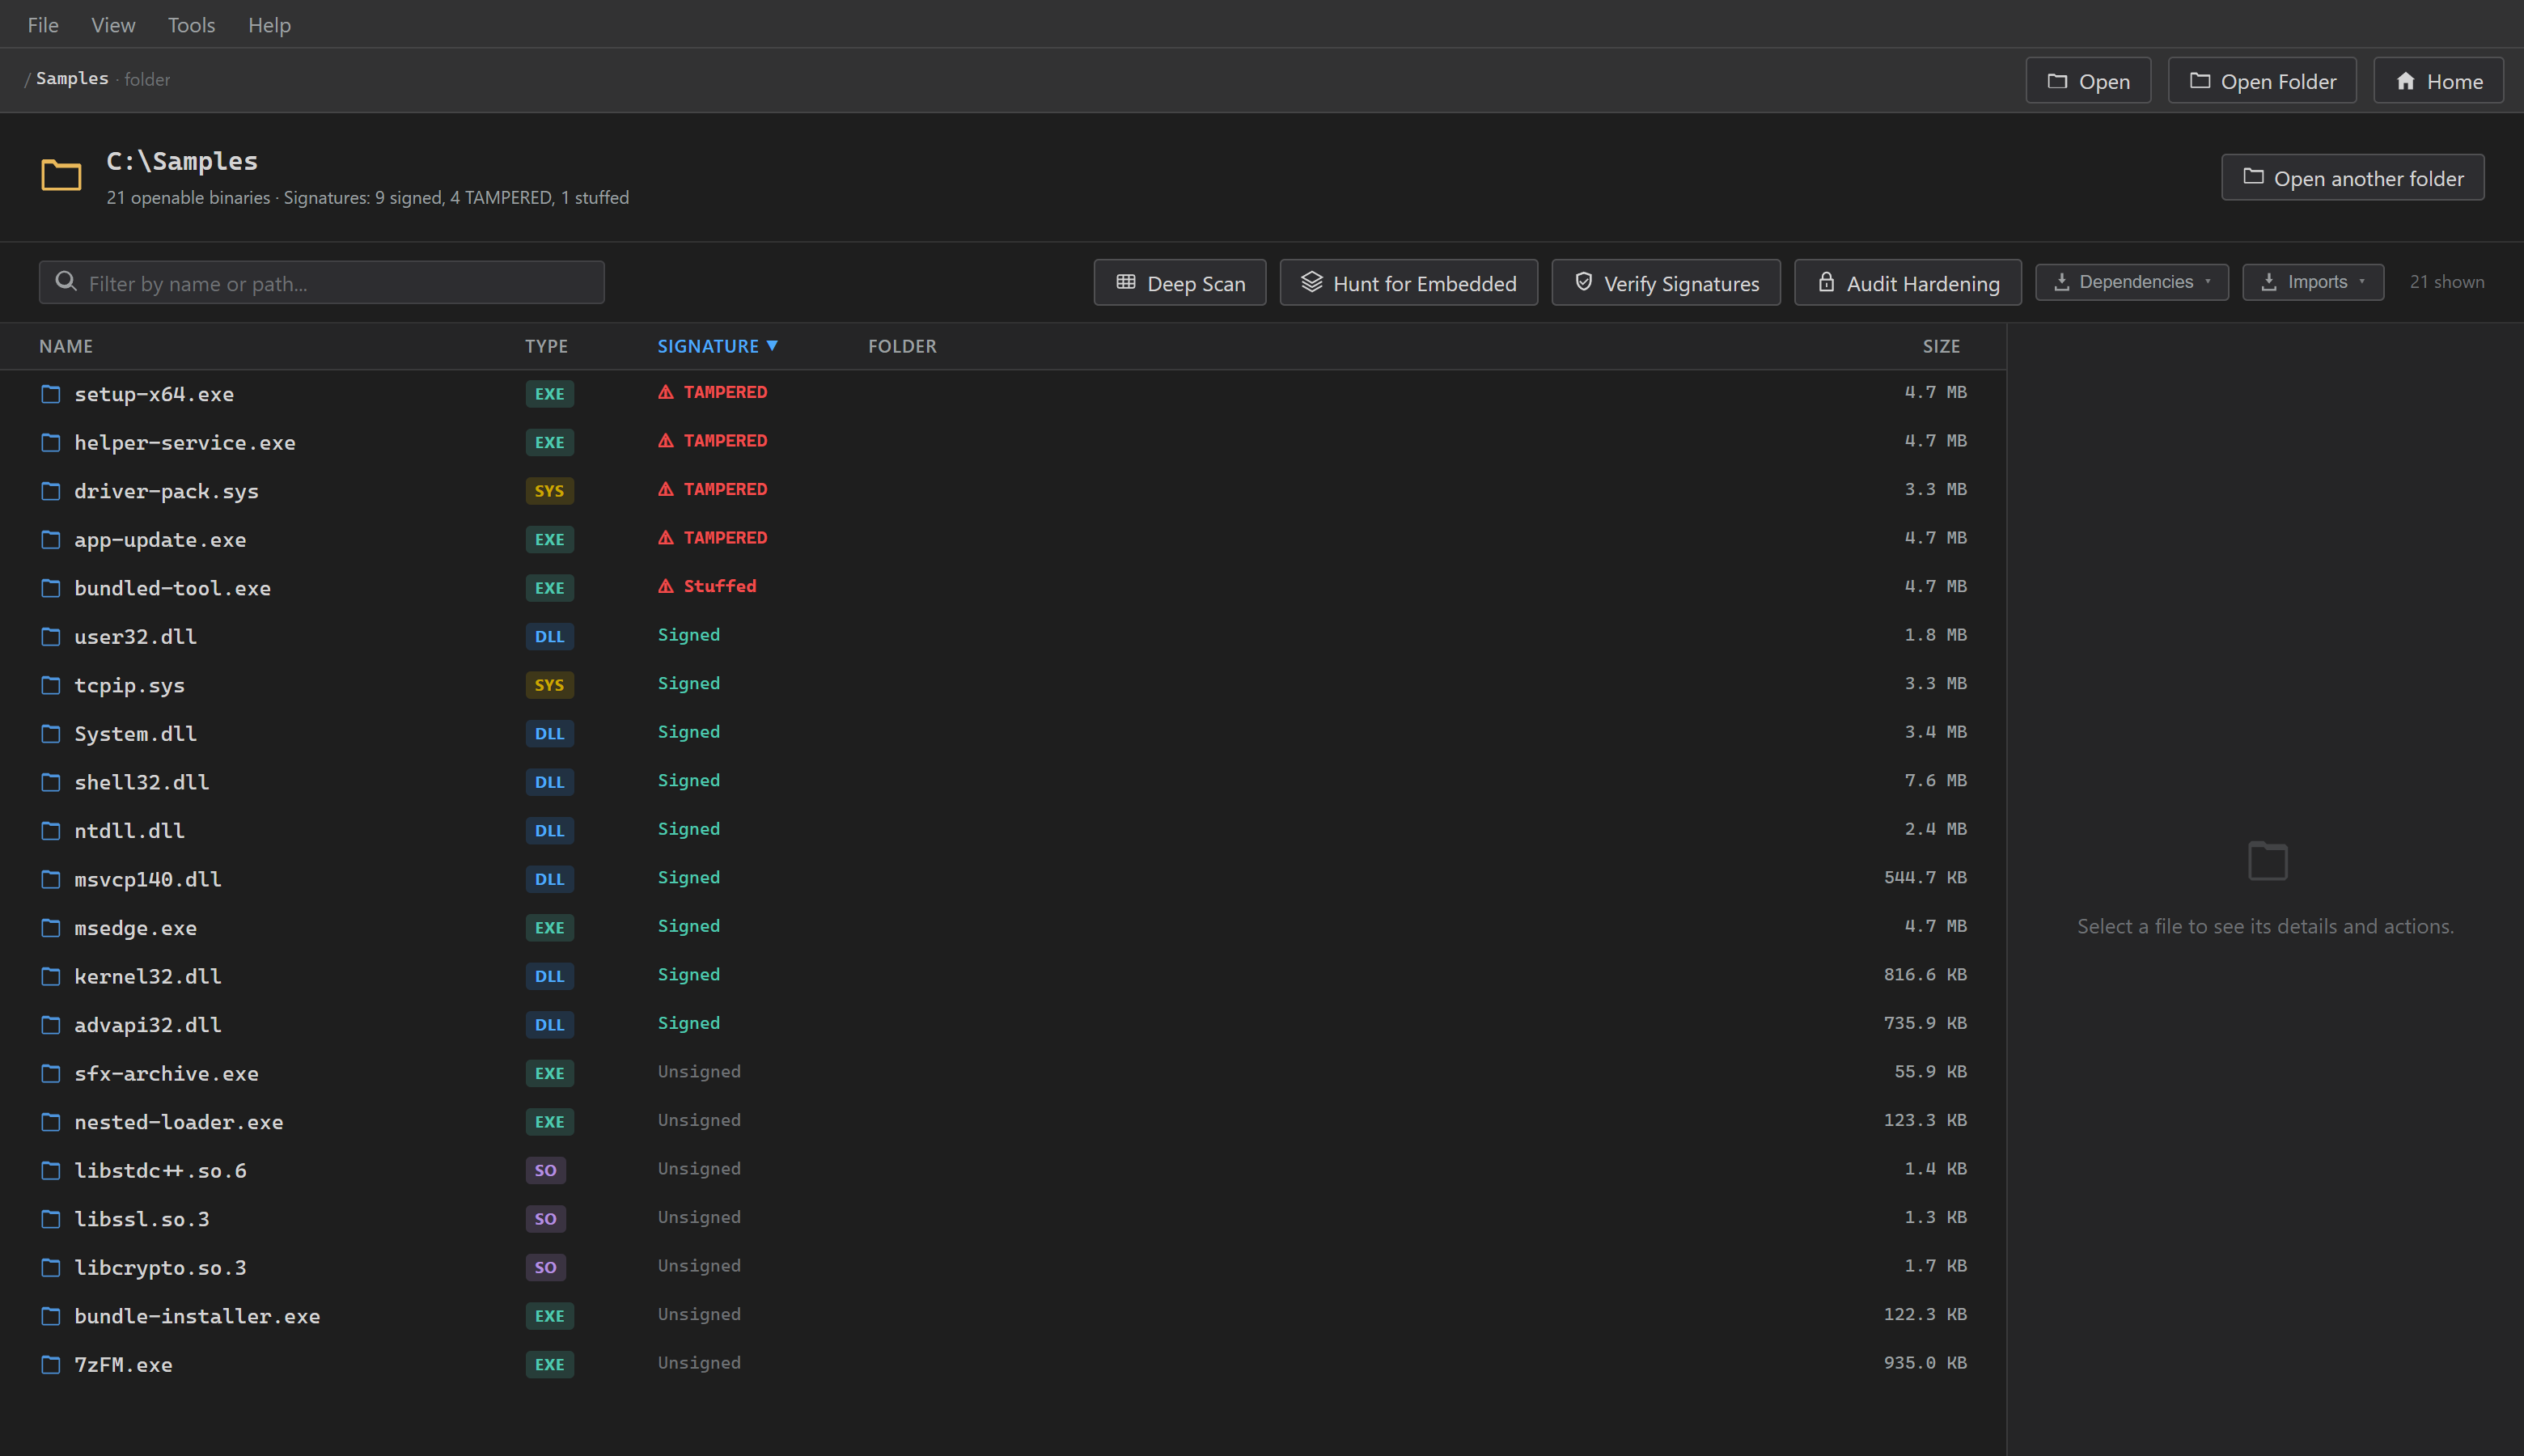The width and height of the screenshot is (2524, 1456).
Task: Select the advapi32.dll file name
Action: tap(148, 1025)
